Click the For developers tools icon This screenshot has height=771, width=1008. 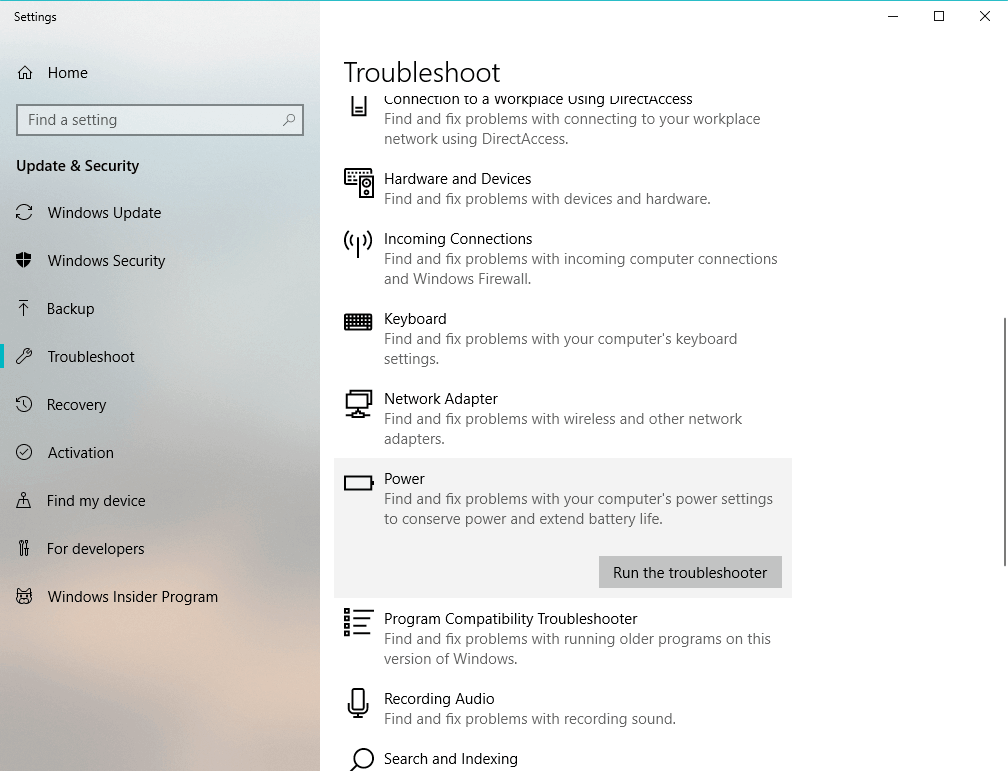click(24, 548)
